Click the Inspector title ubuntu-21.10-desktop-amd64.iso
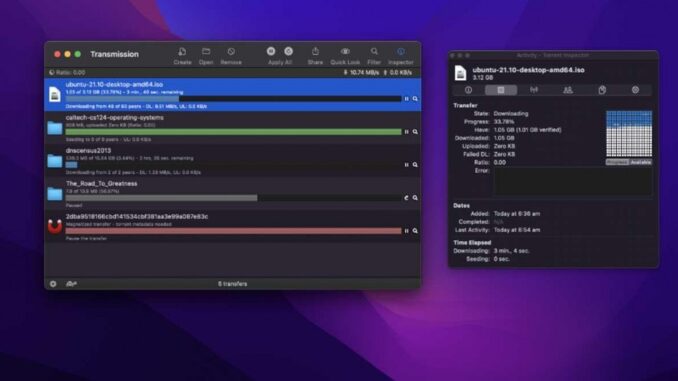The height and width of the screenshot is (381, 678). tap(528, 70)
